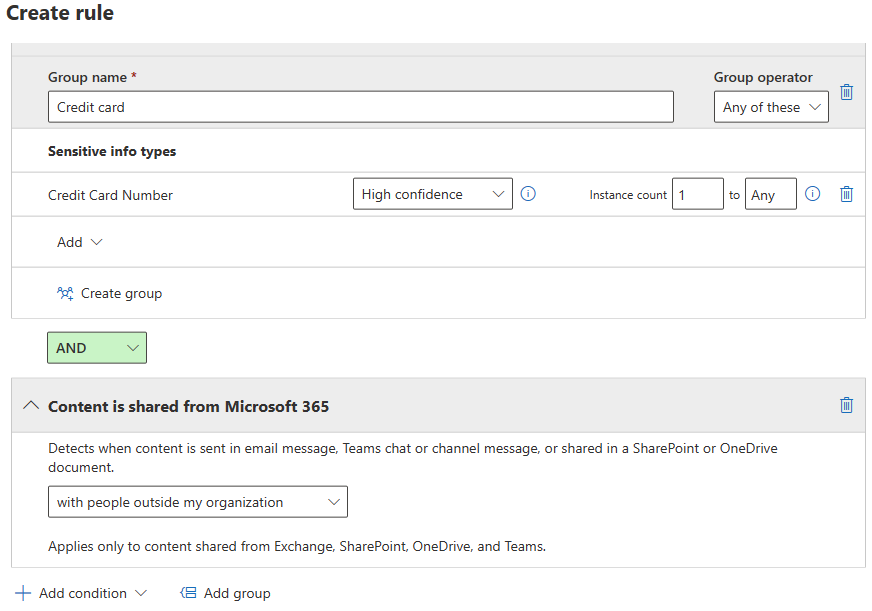Change the AND operator dropdown
This screenshot has width=872, height=611.
tap(97, 348)
